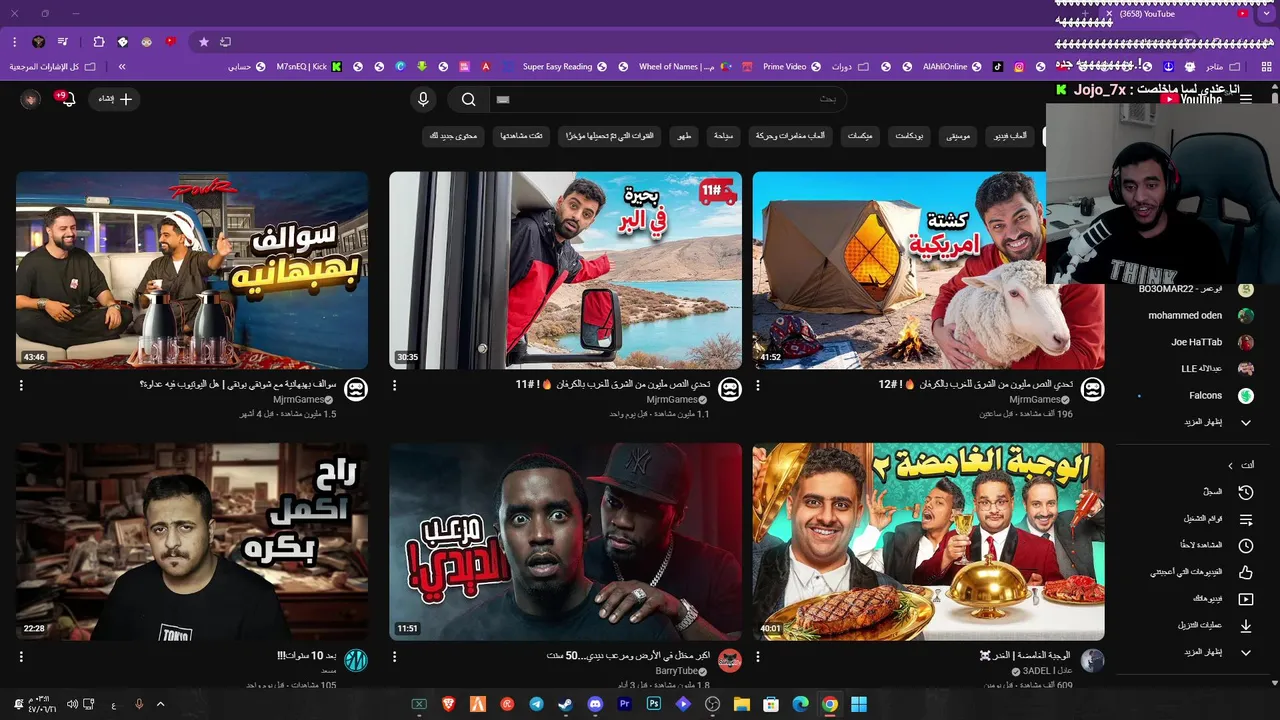Open Photoshop from the taskbar
Viewport: 1280px width, 720px height.
[x=654, y=704]
